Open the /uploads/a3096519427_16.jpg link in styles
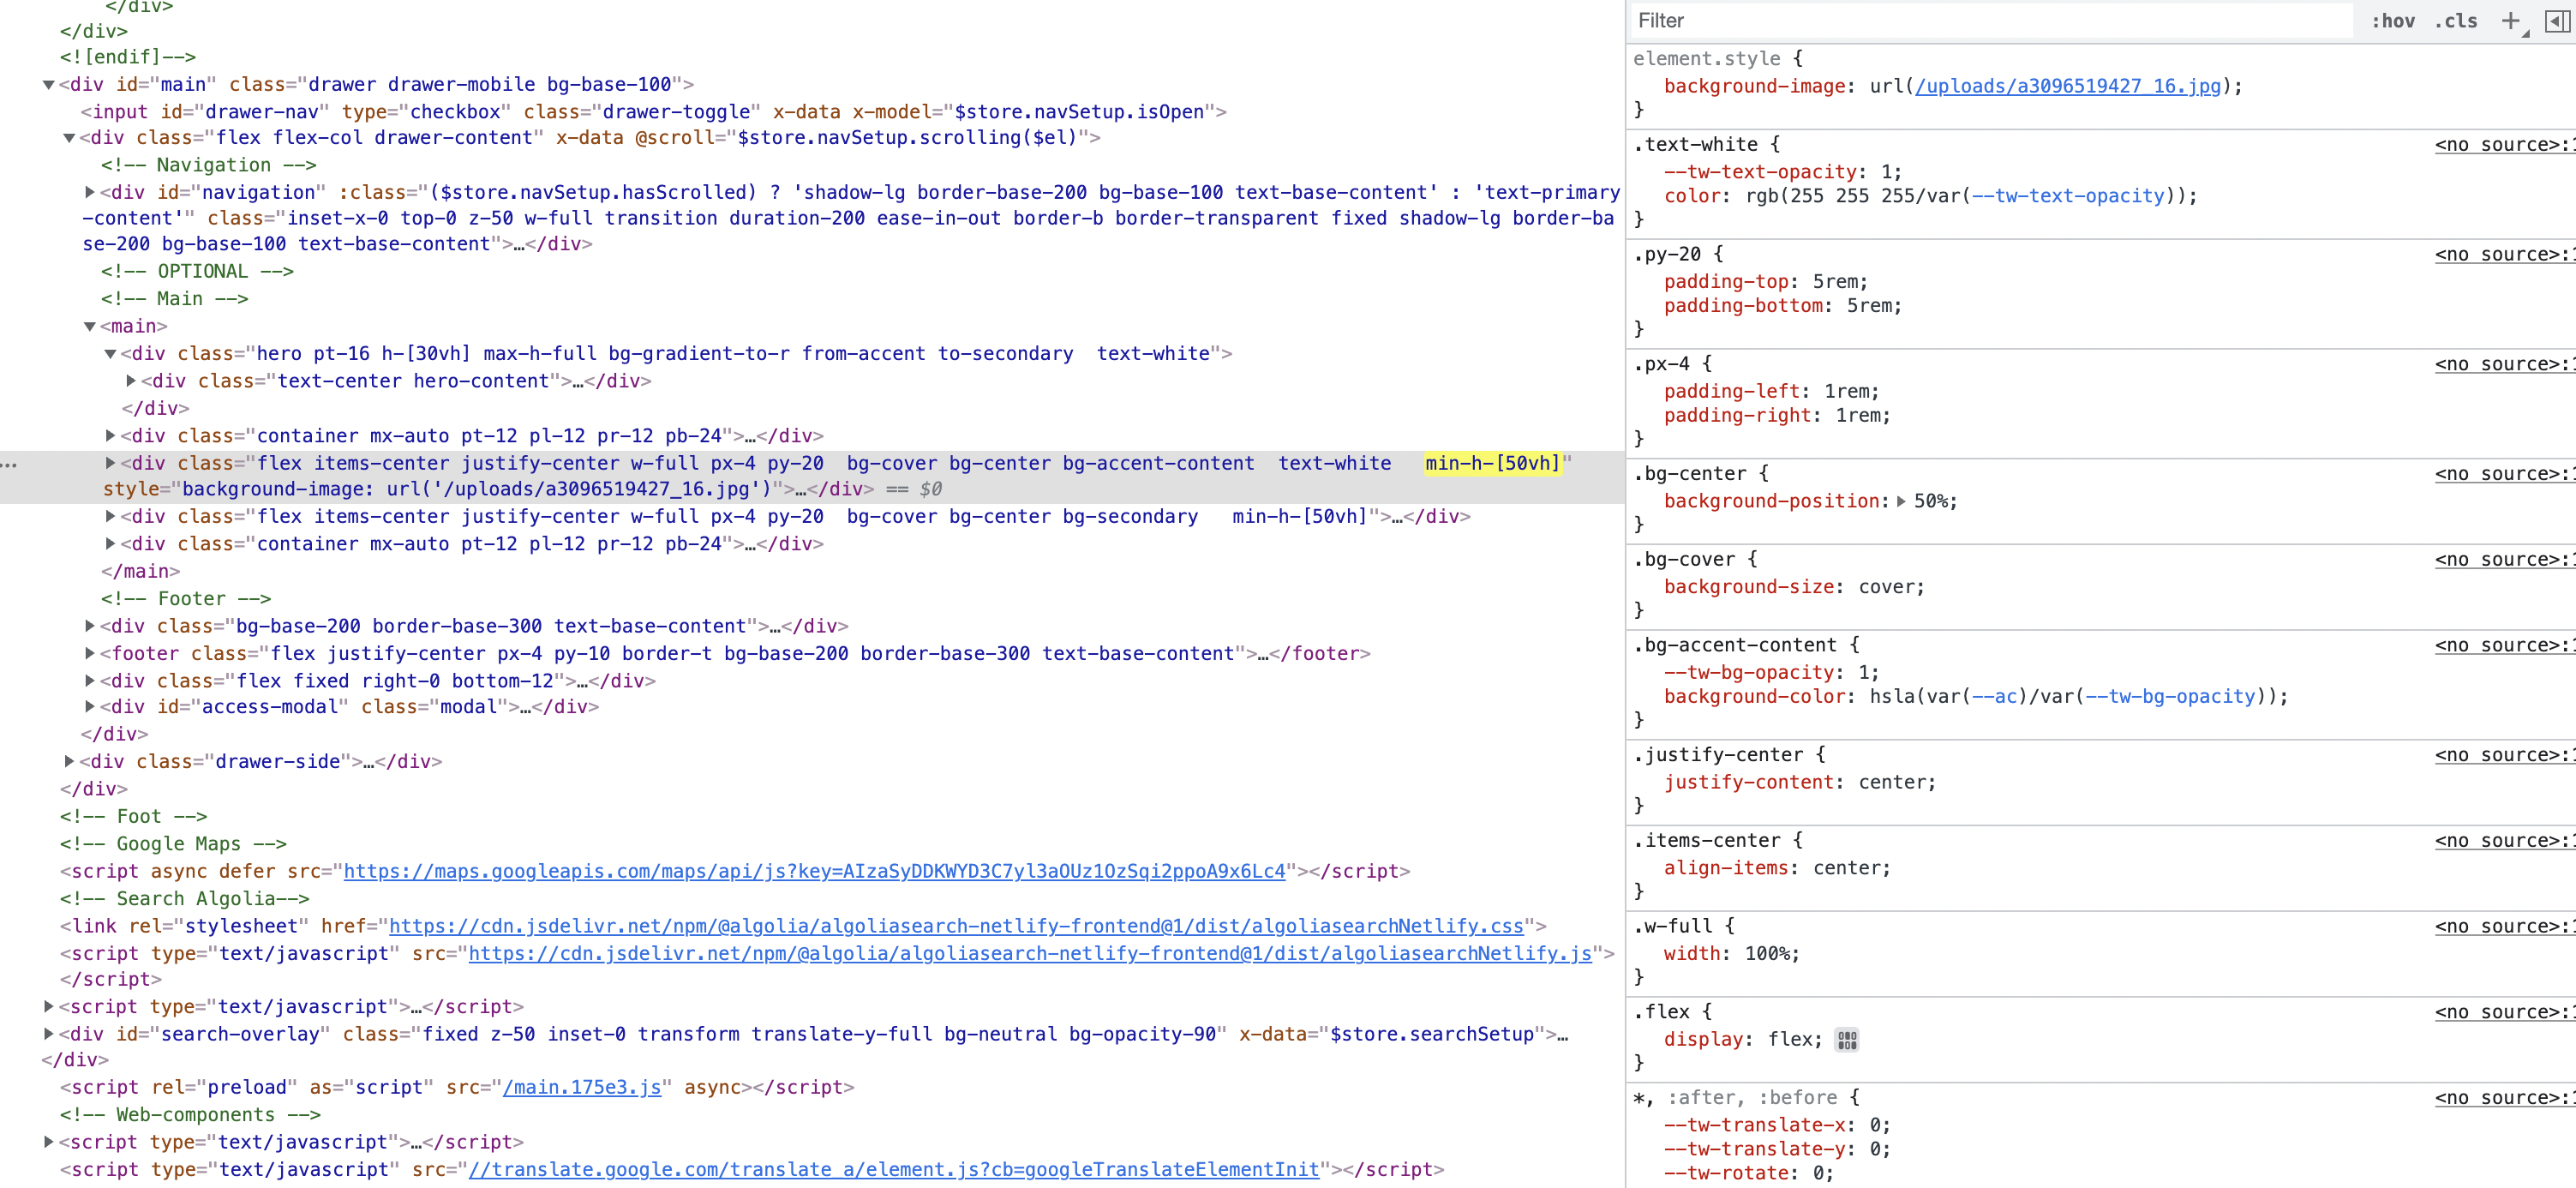 point(2068,86)
